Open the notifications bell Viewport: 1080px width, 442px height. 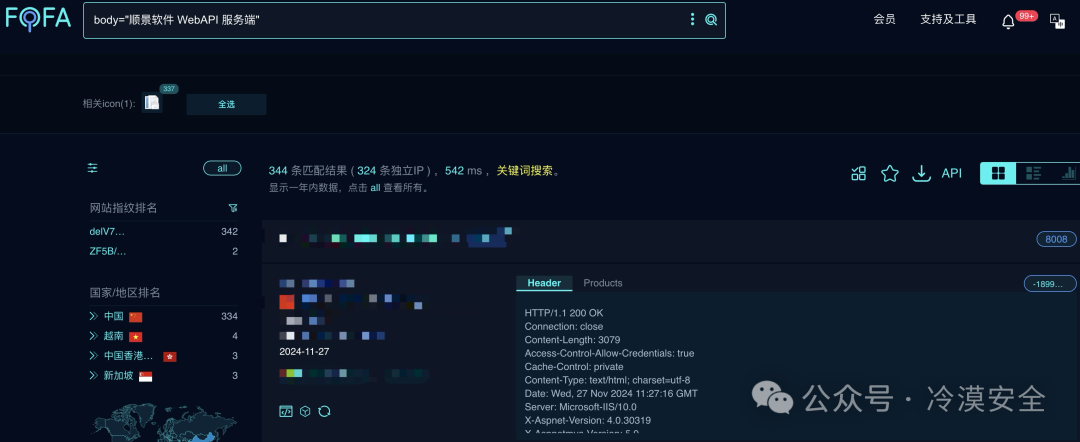[1008, 21]
